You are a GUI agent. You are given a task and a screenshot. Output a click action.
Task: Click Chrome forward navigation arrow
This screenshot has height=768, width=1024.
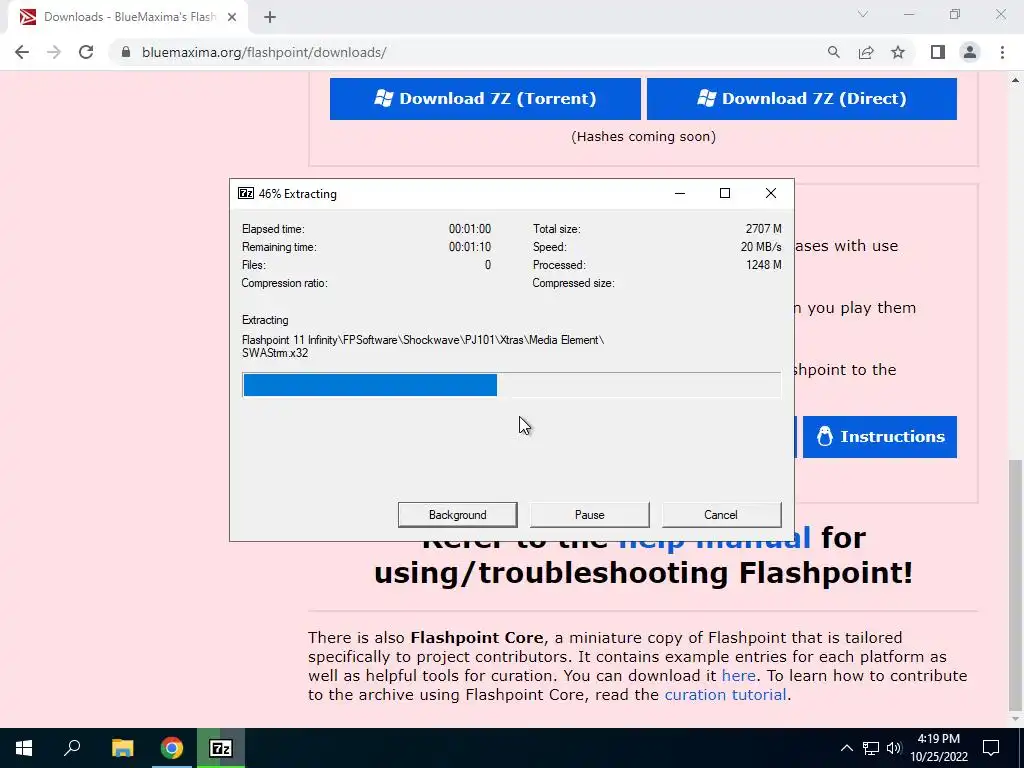54,52
